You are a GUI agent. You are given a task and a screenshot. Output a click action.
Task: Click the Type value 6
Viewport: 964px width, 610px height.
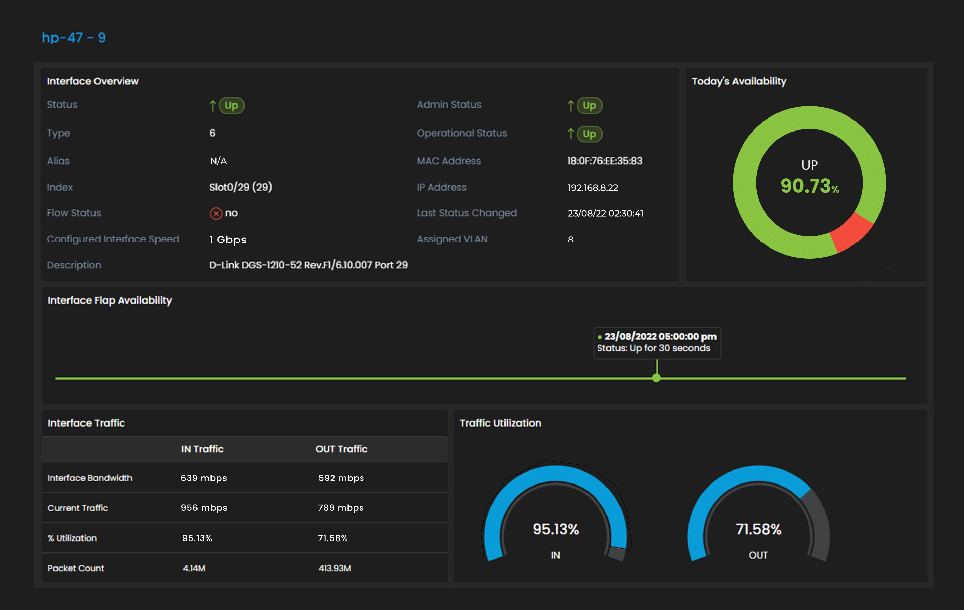212,133
